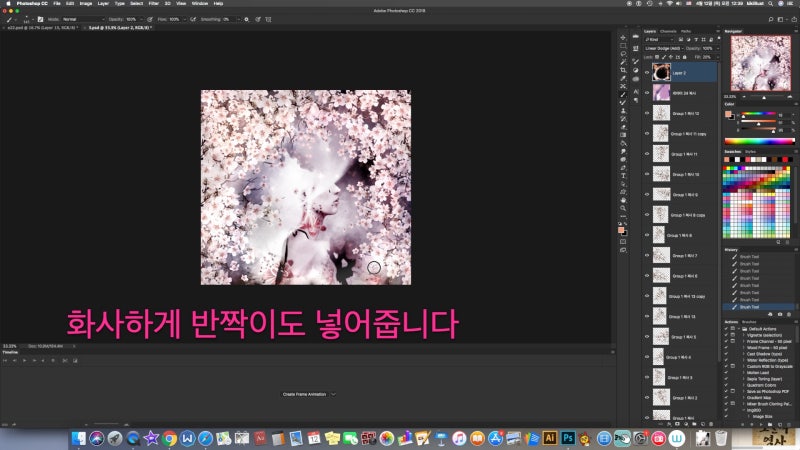Hide the Group 1 복사 11 copy layer
This screenshot has height=450, width=800.
pos(647,134)
